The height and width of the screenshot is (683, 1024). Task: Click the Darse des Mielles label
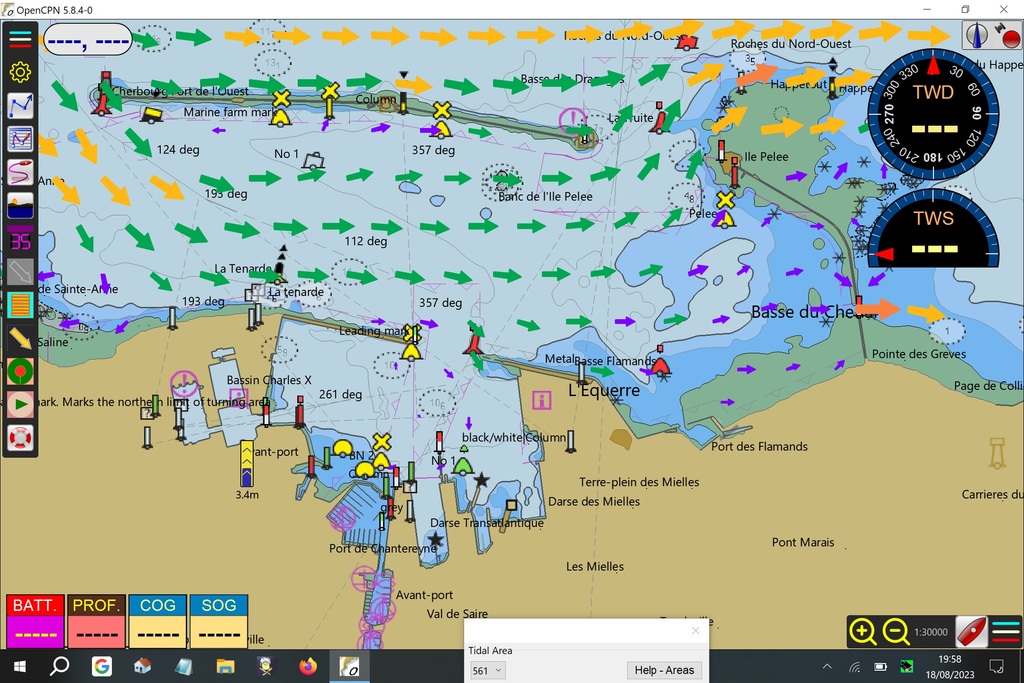[x=594, y=501]
